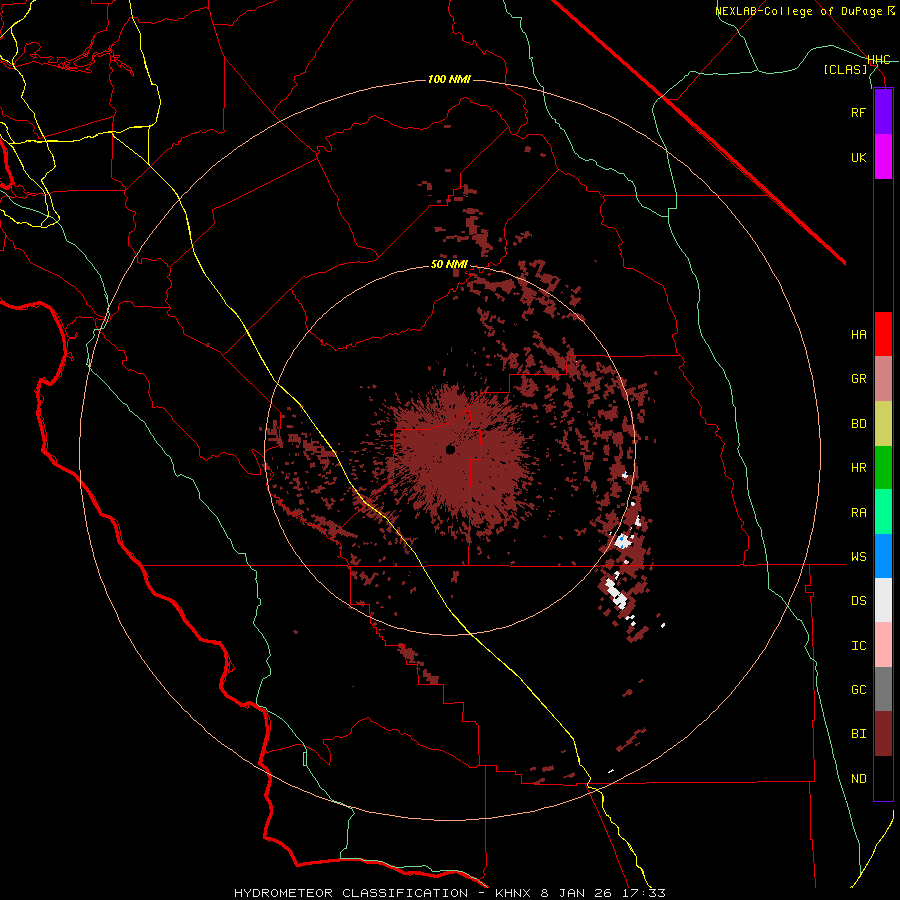Image resolution: width=900 pixels, height=900 pixels.
Task: Click the GC legend label
Action: click(858, 690)
